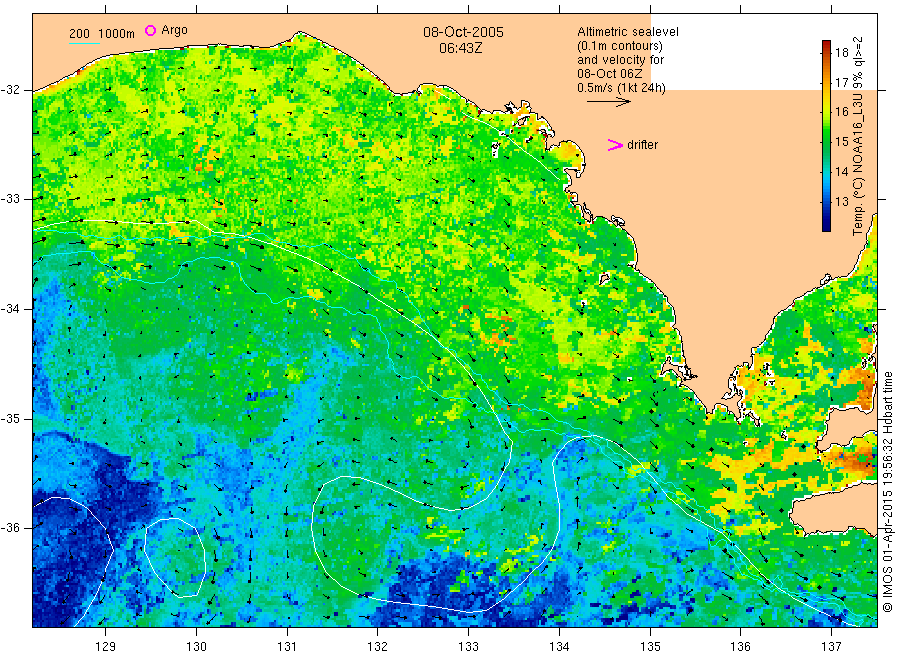Click the colorbar value 18

[x=841, y=53]
